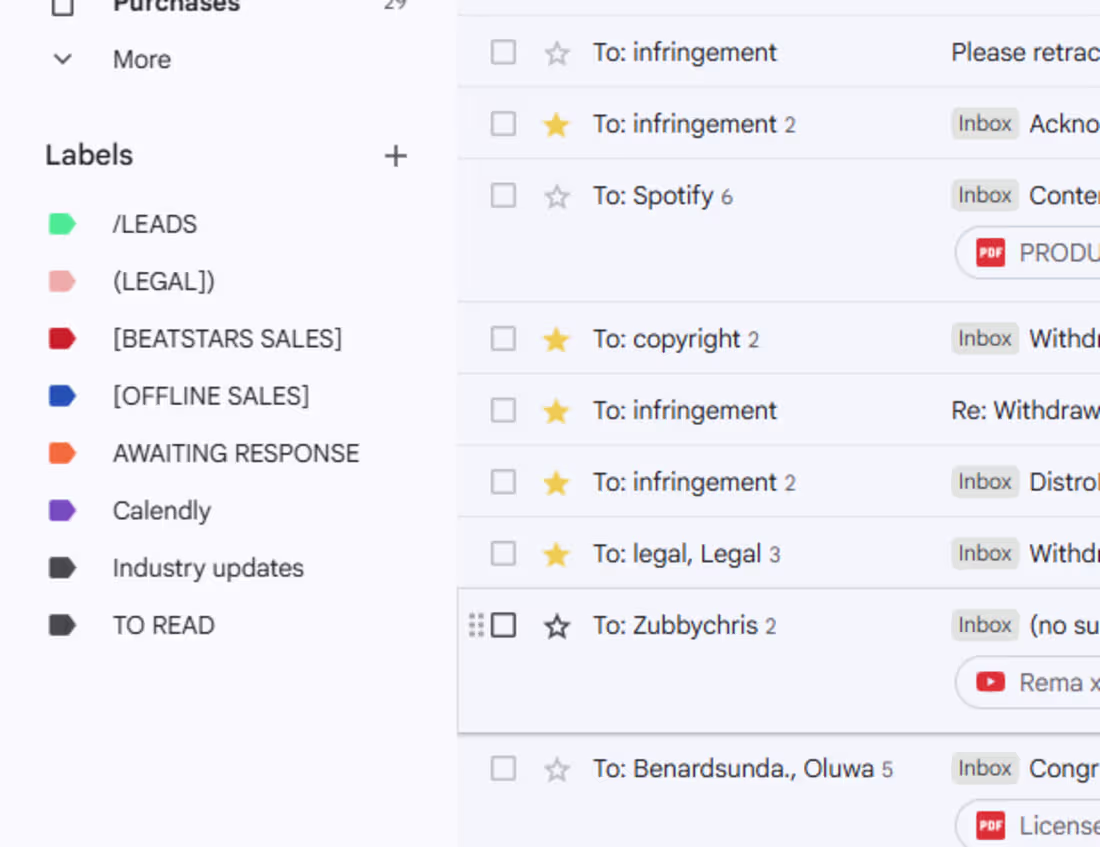The image size is (1100, 847).
Task: Click Inbox tag on Zubbychris email
Action: [x=985, y=625]
